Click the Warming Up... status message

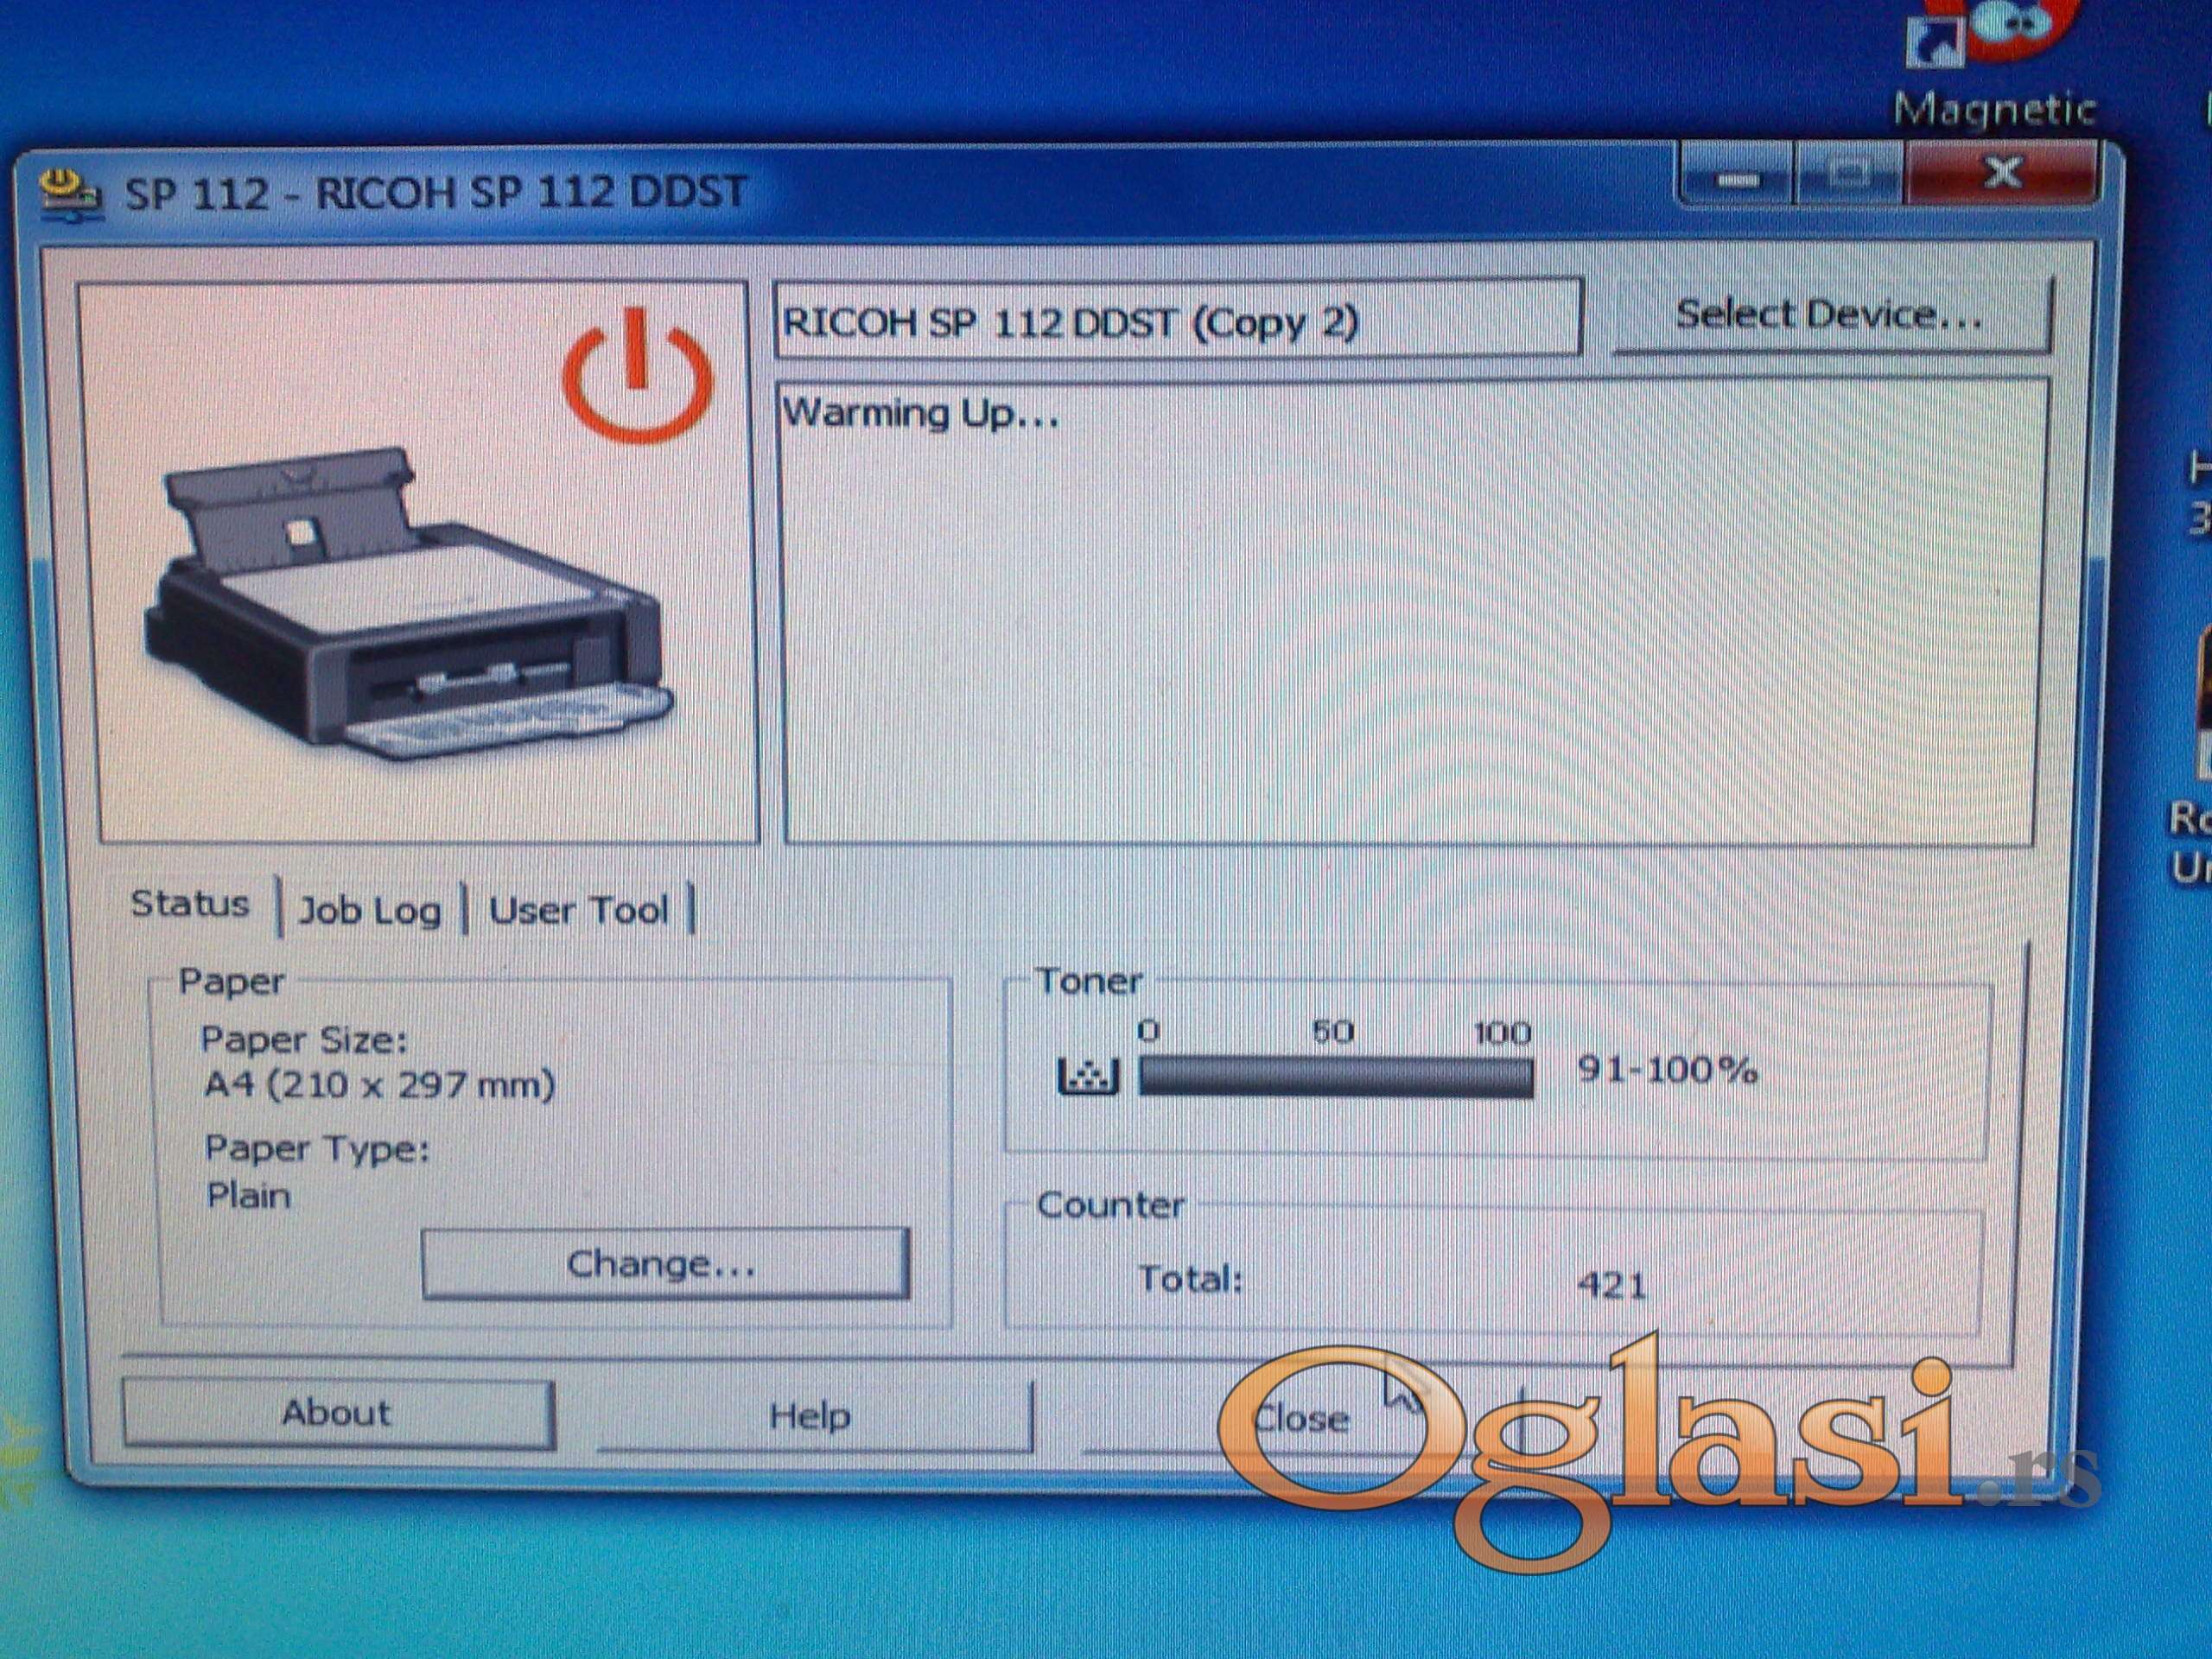point(920,413)
